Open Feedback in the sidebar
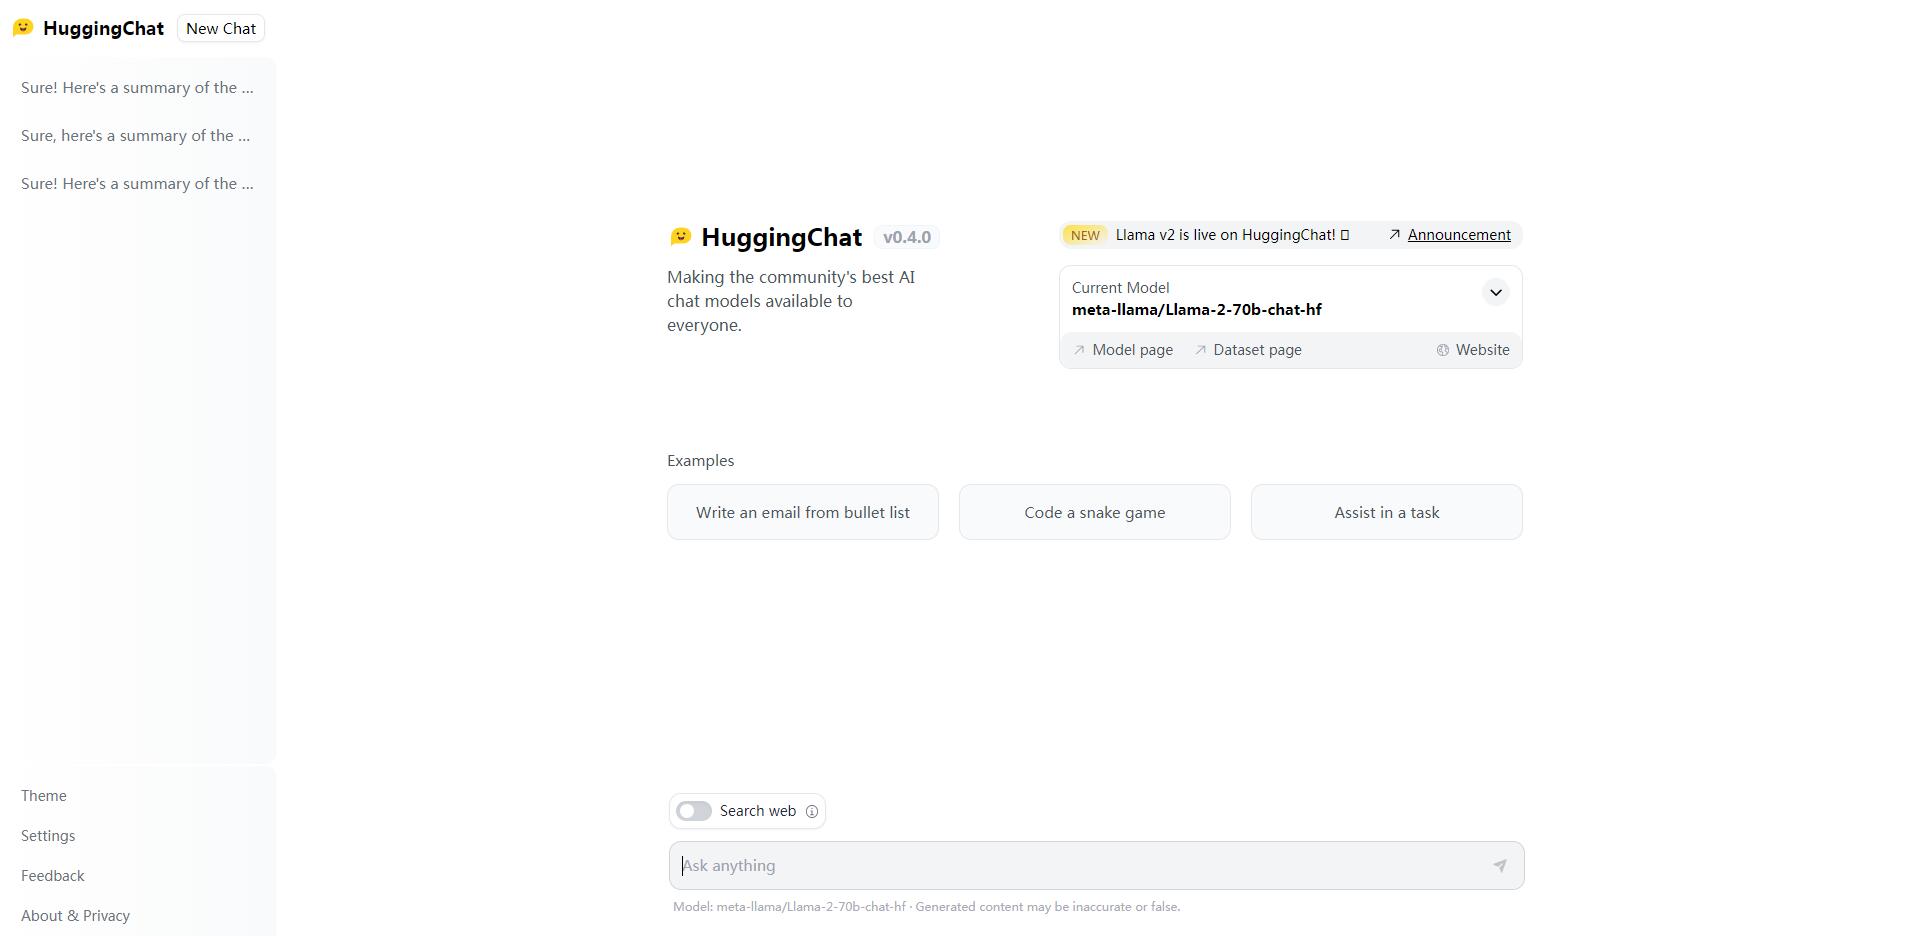The image size is (1917, 936). click(x=53, y=876)
